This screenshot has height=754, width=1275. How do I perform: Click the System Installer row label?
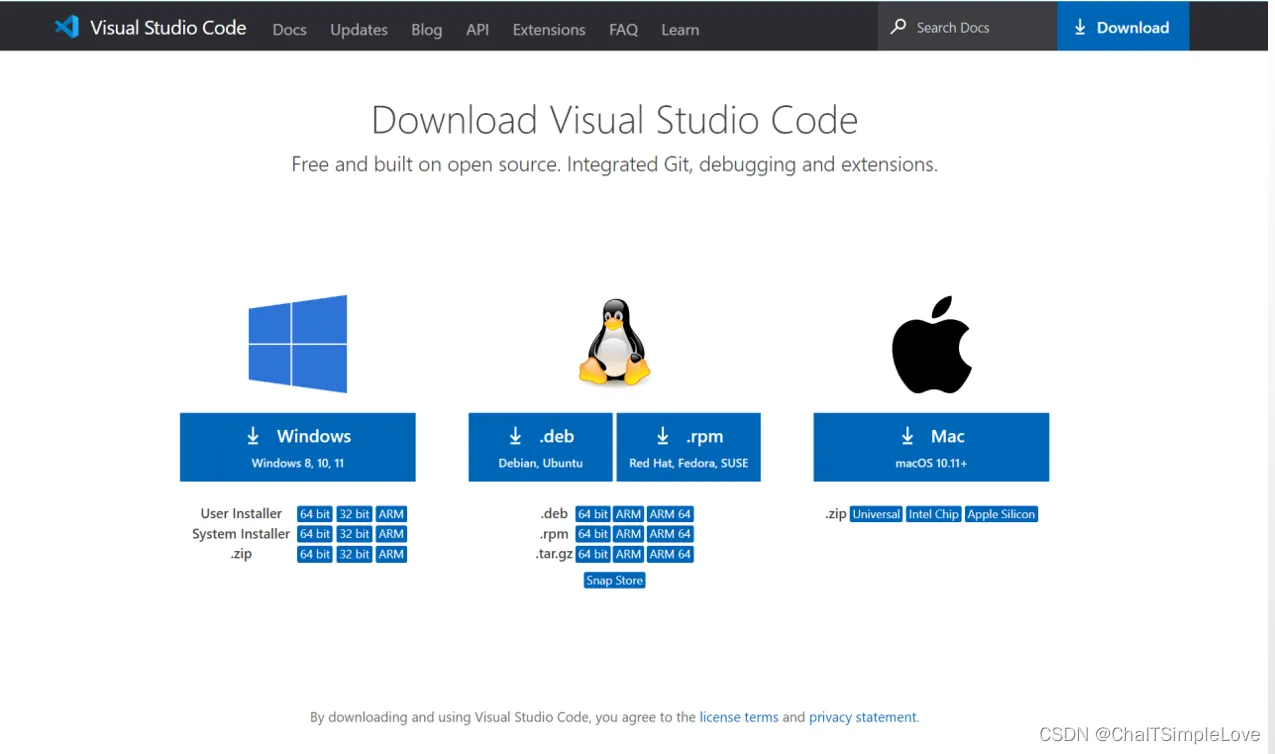[241, 534]
